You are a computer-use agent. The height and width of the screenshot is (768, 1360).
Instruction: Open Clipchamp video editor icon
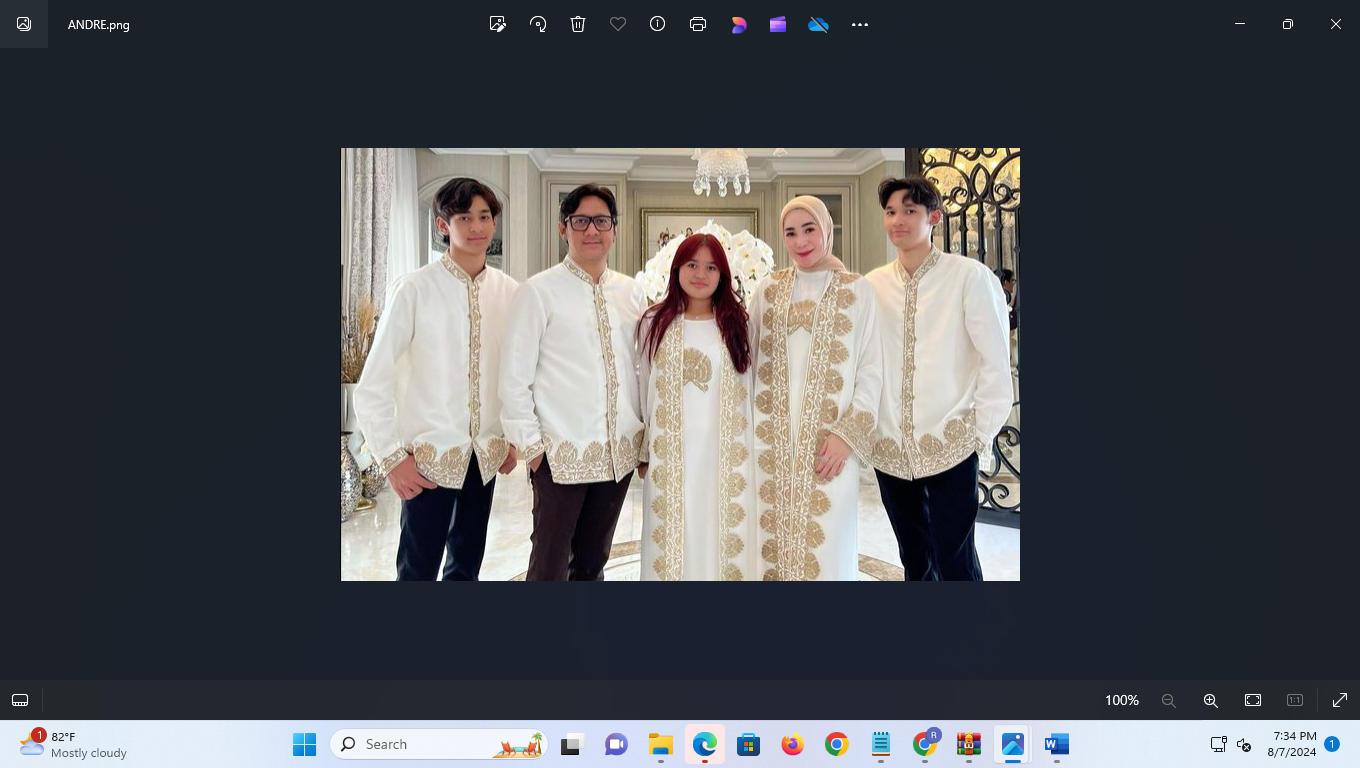[778, 24]
